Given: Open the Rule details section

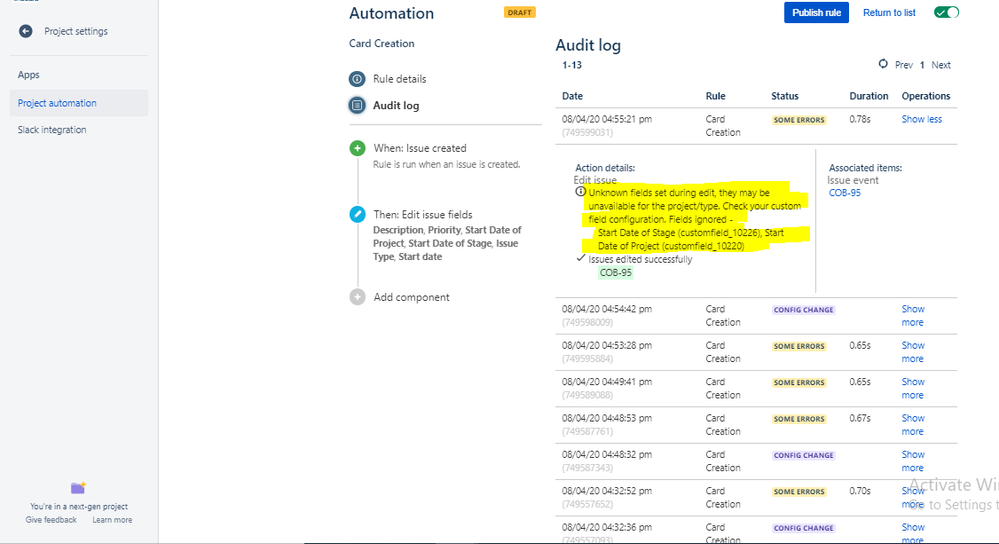Looking at the screenshot, I should coord(399,79).
